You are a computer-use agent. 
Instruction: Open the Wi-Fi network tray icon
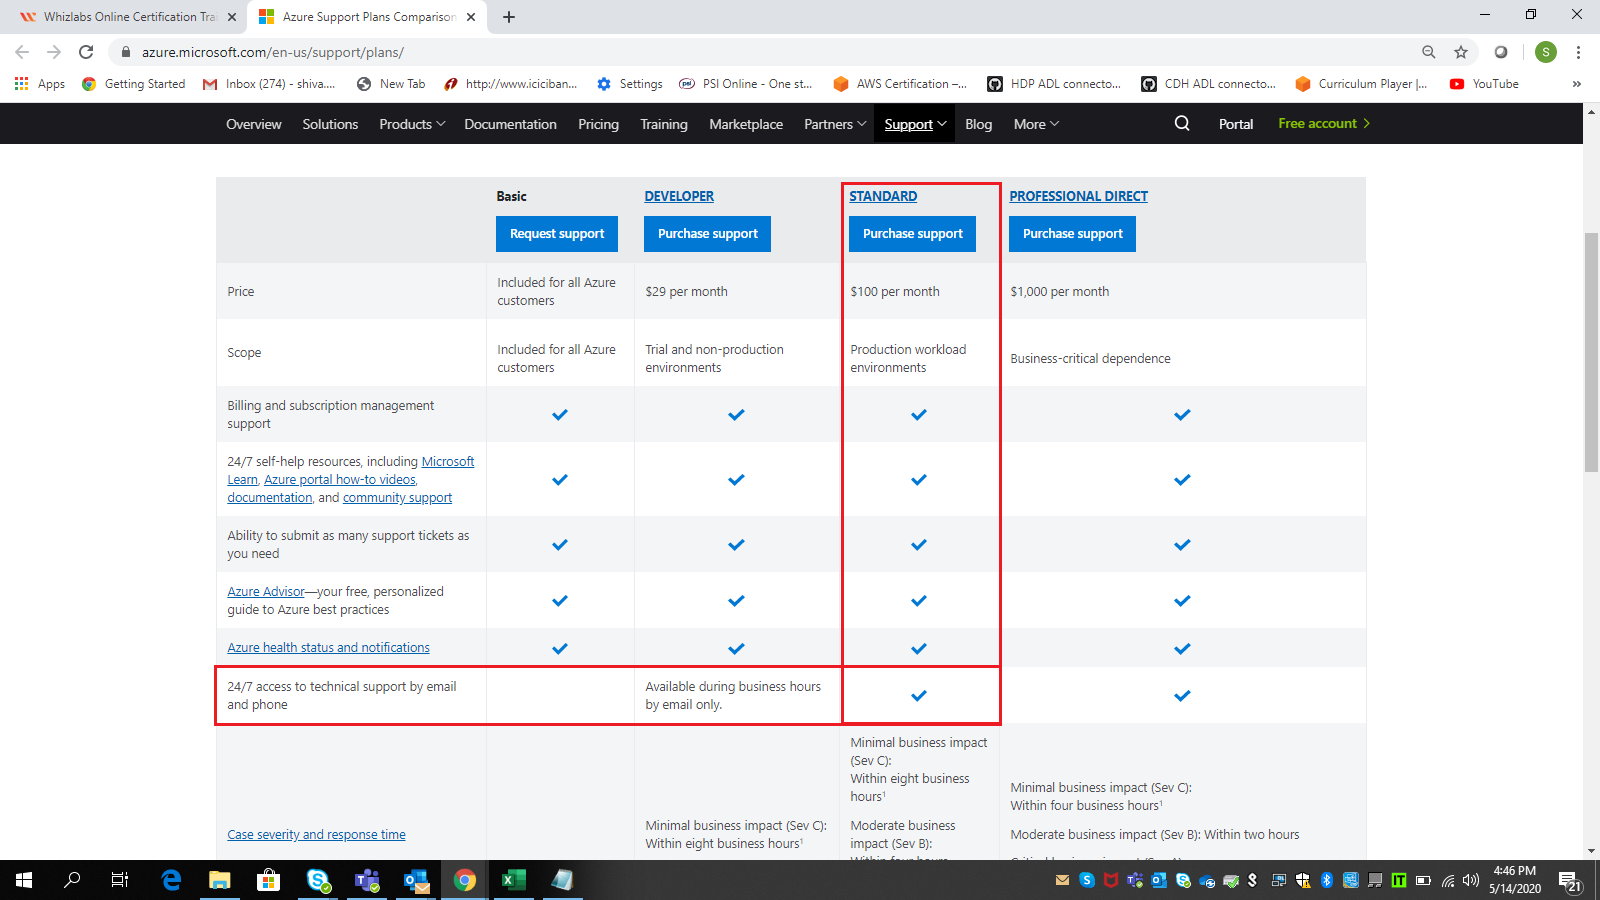pos(1448,880)
